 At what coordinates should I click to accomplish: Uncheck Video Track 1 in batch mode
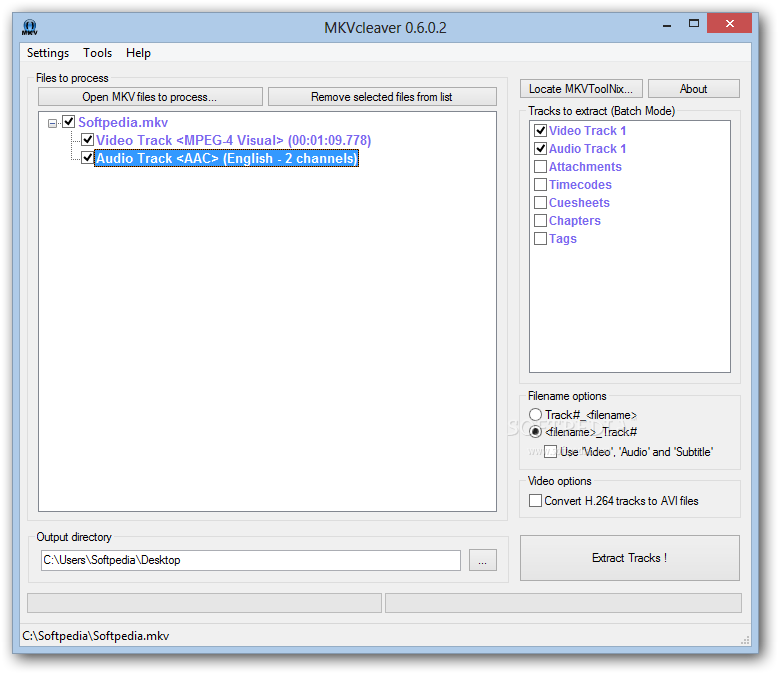[x=540, y=131]
